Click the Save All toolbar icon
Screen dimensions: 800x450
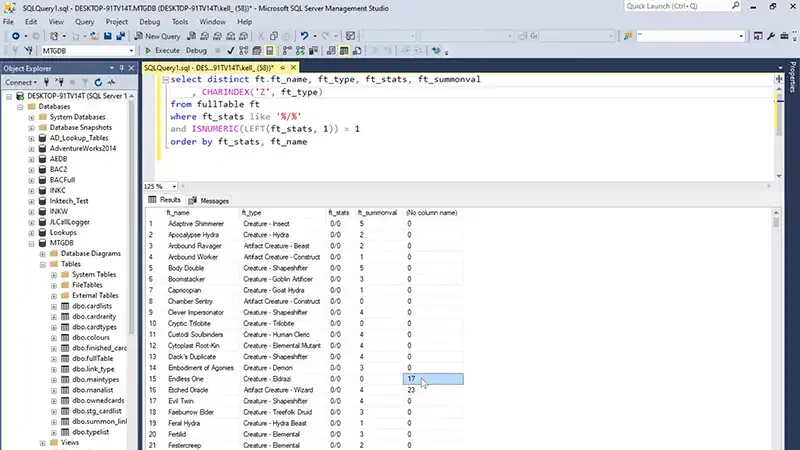coord(120,35)
